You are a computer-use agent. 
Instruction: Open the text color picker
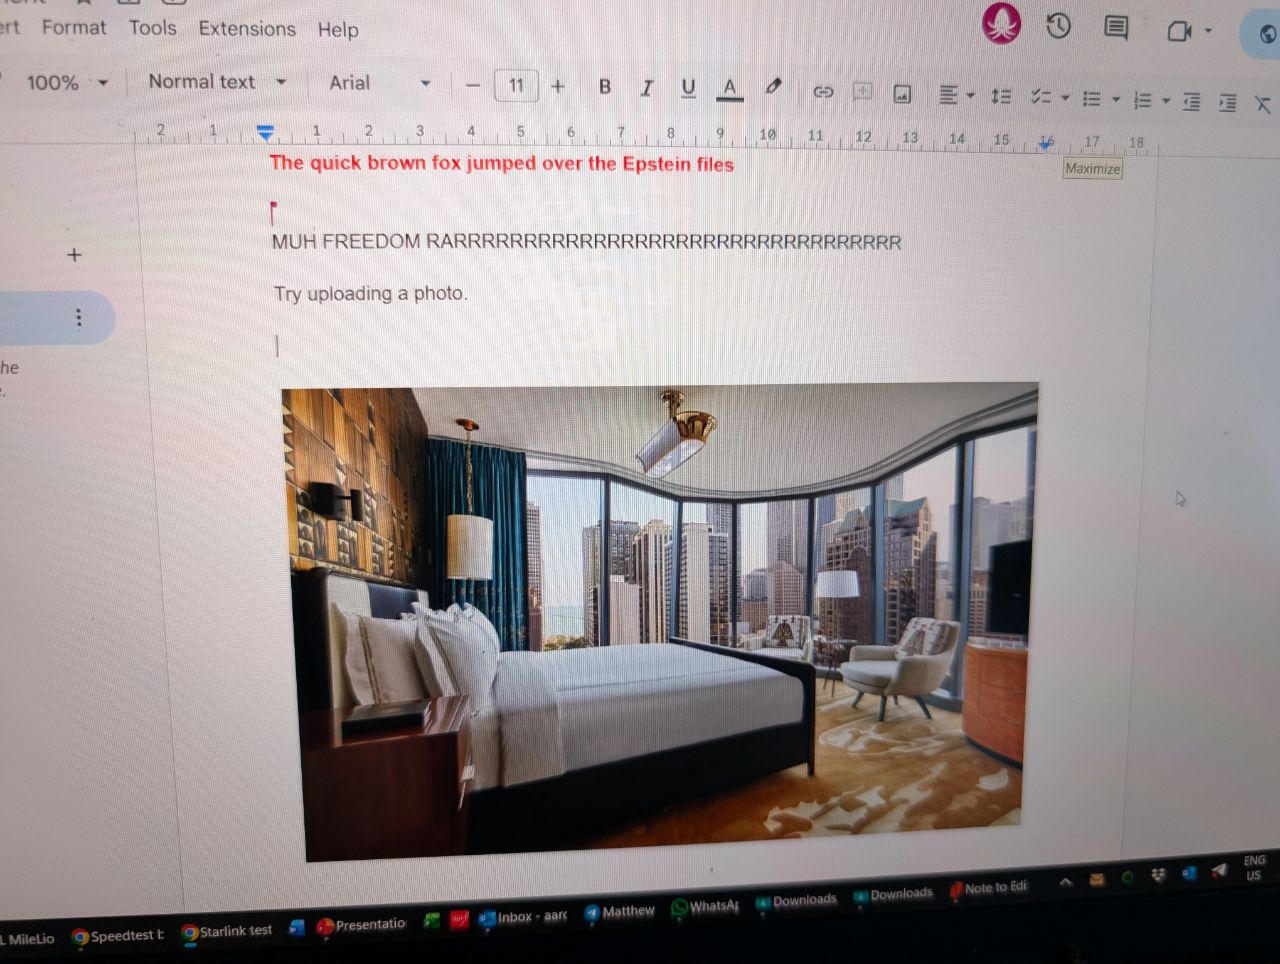[730, 89]
